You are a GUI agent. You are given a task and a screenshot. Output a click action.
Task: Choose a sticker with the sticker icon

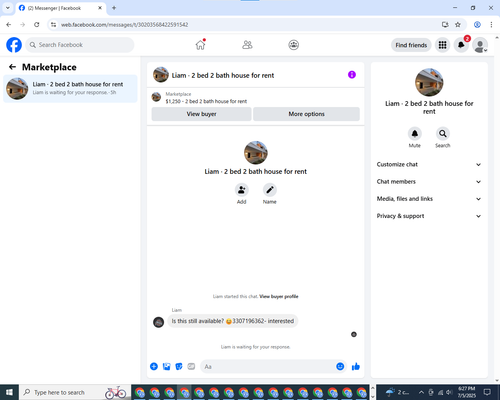pyautogui.click(x=179, y=367)
